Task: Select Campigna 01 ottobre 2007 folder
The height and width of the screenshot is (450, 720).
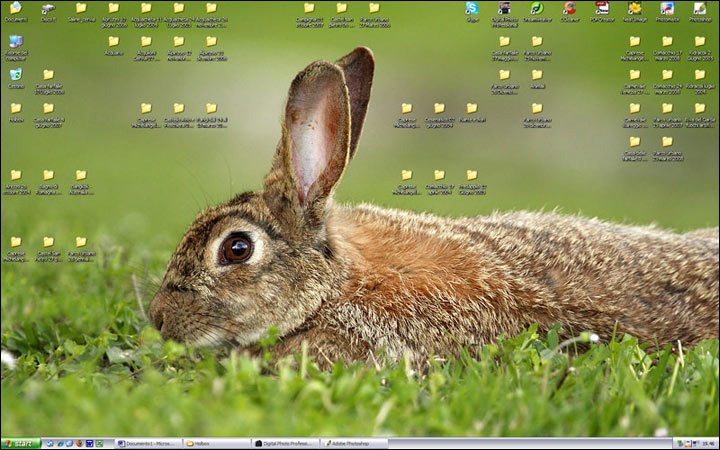Action: coord(309,14)
